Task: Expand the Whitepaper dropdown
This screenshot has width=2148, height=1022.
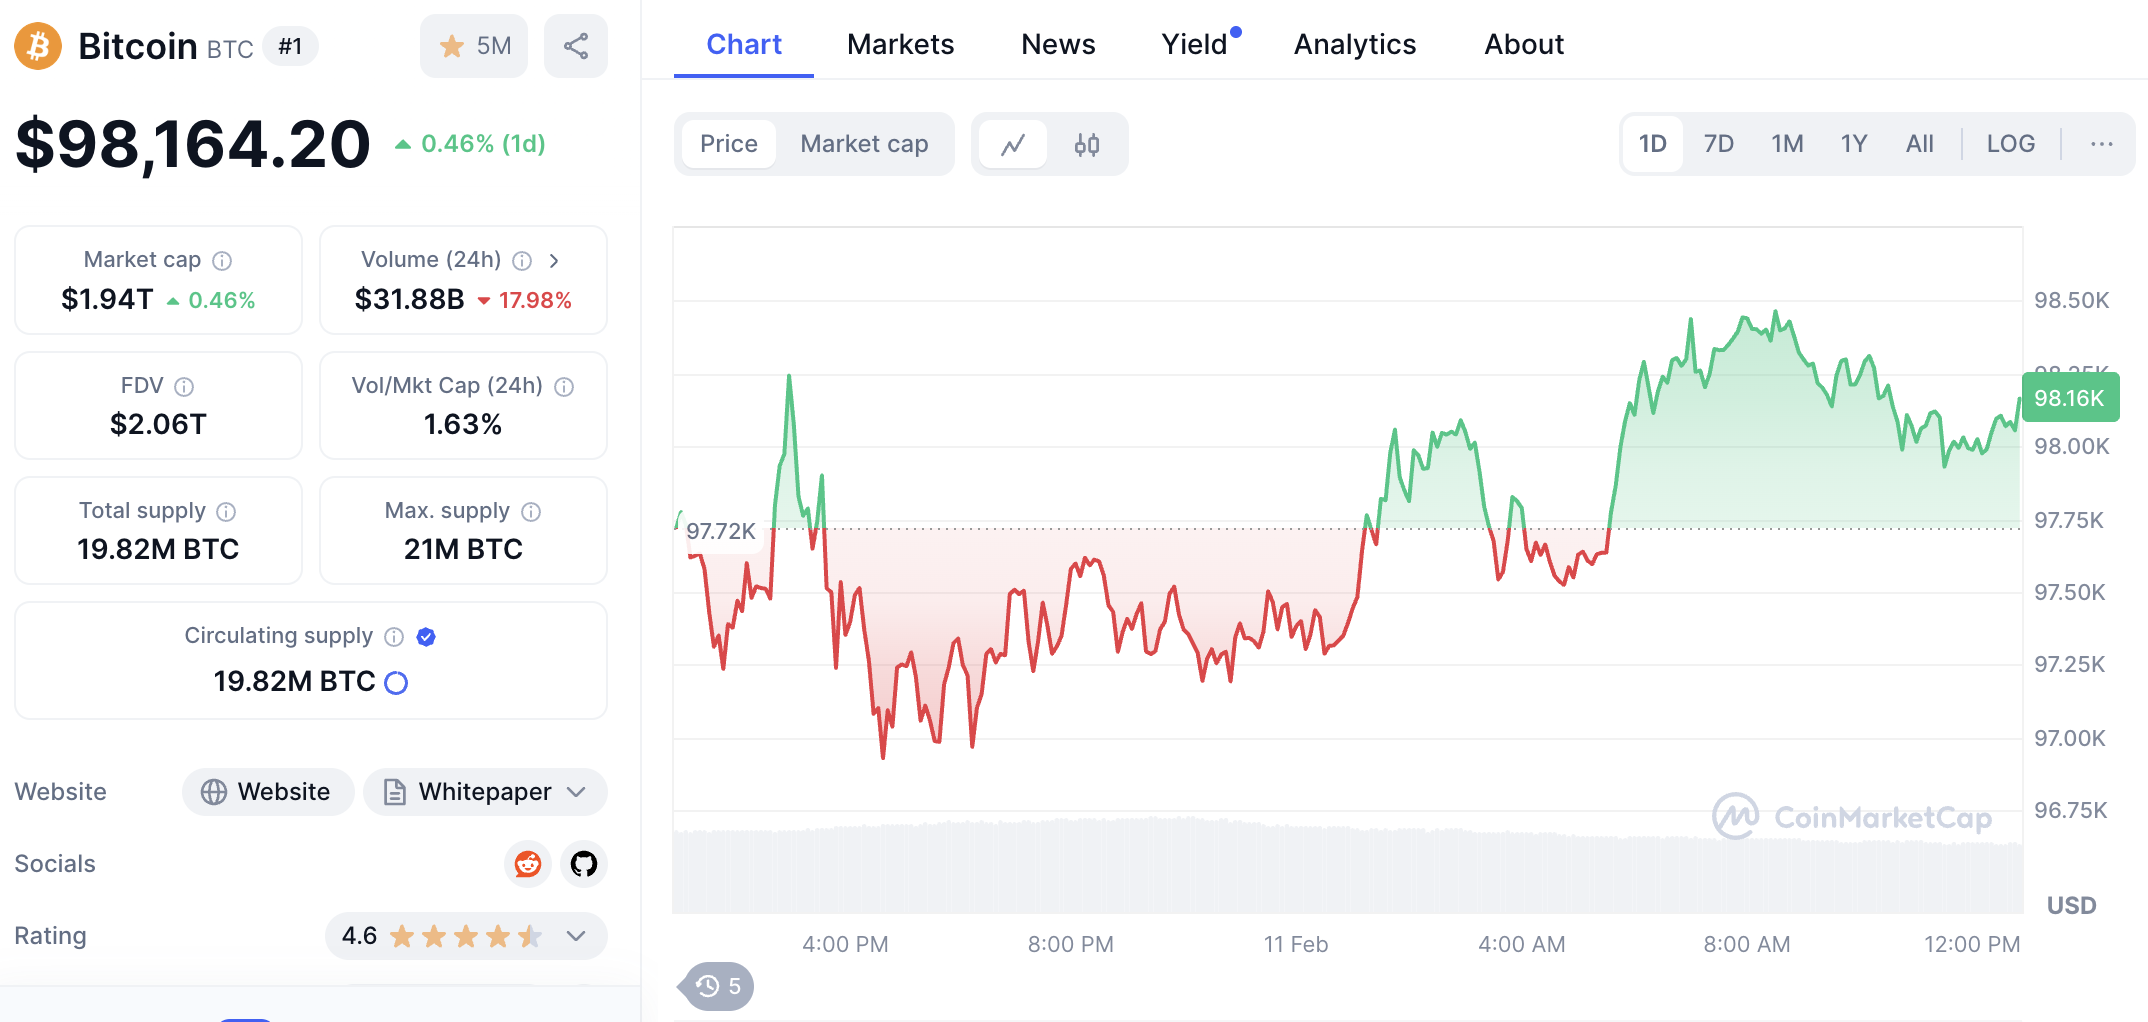Action: tap(485, 792)
